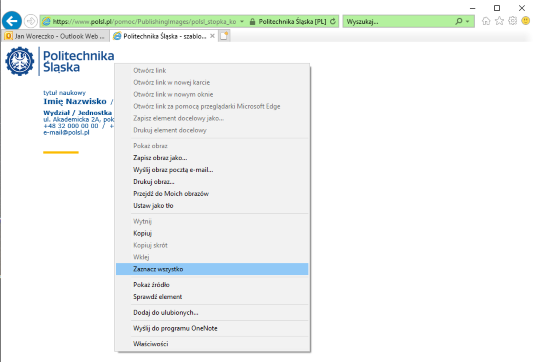Click 'e-mail@polsl.pl' text
Viewport: 535px width, 362px height.
tap(66, 132)
